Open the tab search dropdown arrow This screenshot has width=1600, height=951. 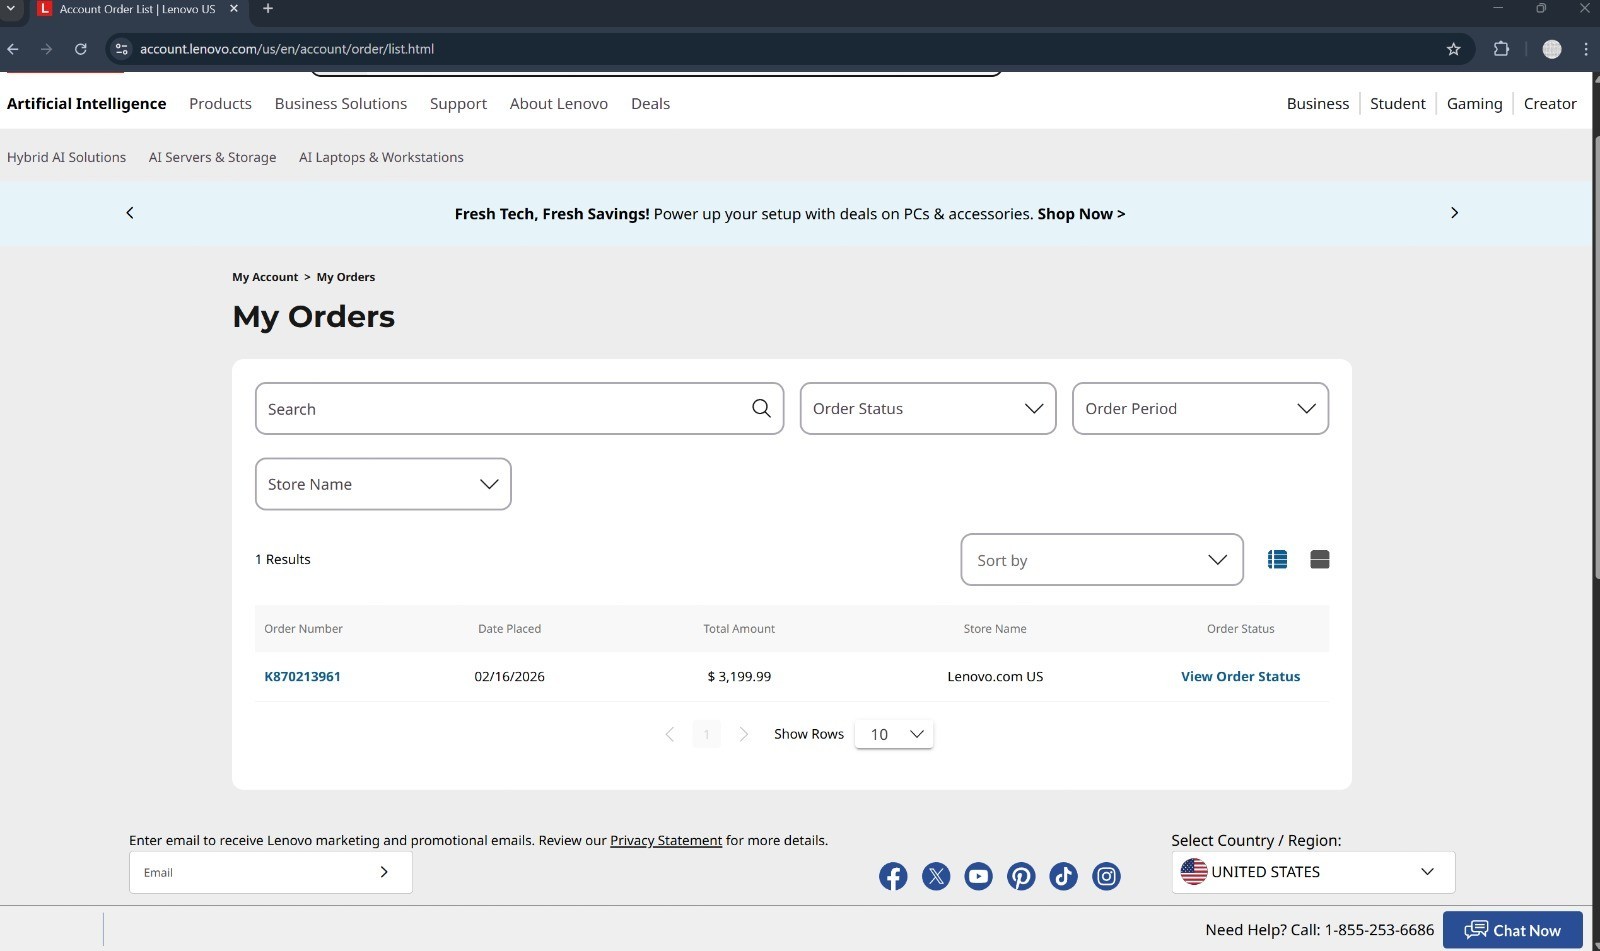coord(11,9)
